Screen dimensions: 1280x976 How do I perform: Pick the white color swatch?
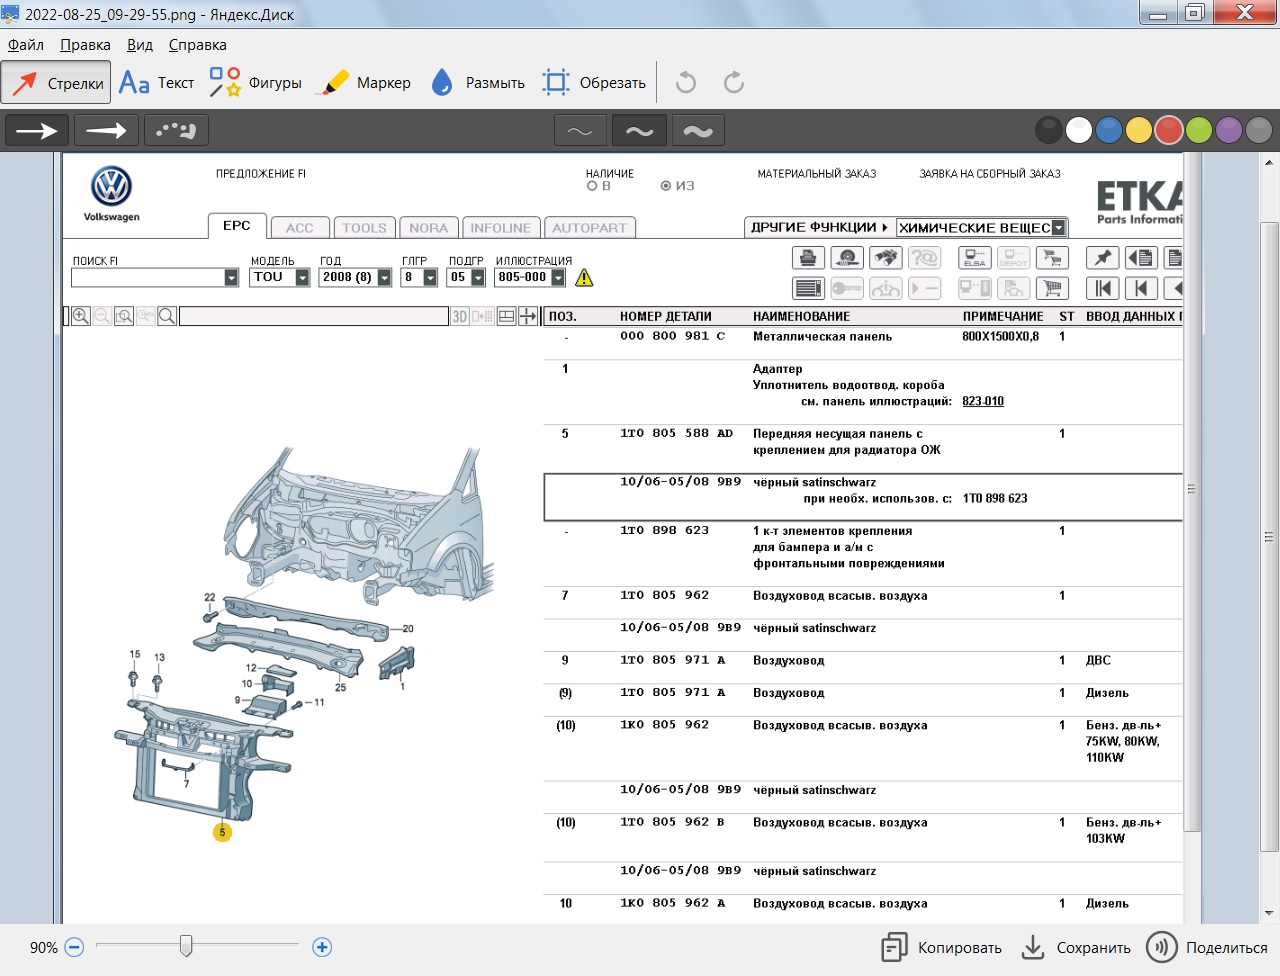pos(1079,130)
